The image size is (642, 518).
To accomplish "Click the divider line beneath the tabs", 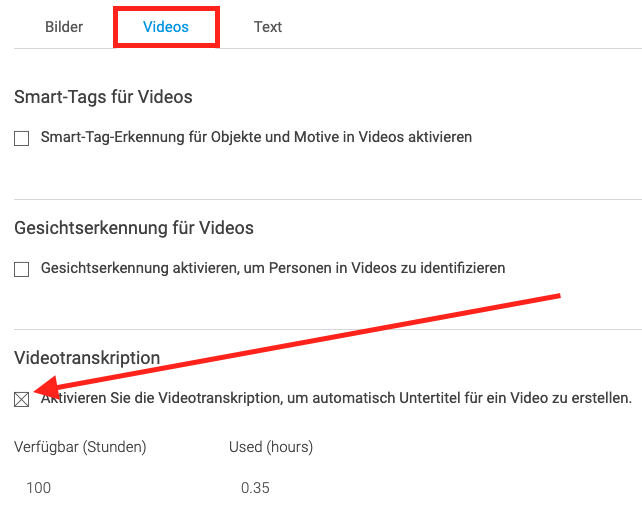I will 328,48.
